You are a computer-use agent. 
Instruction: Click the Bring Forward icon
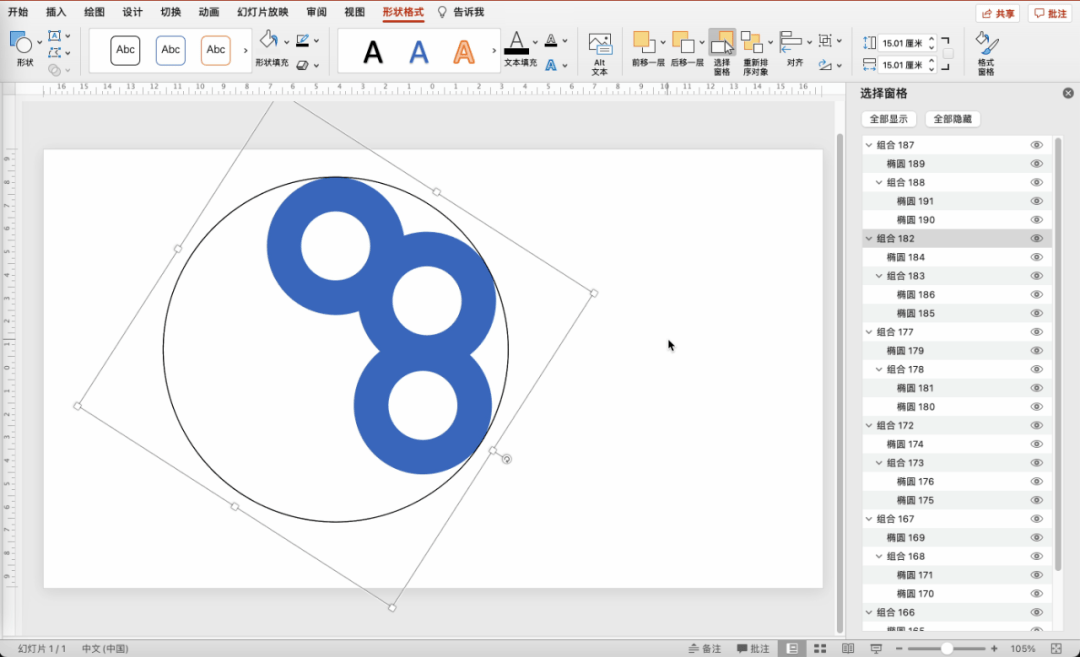643,42
